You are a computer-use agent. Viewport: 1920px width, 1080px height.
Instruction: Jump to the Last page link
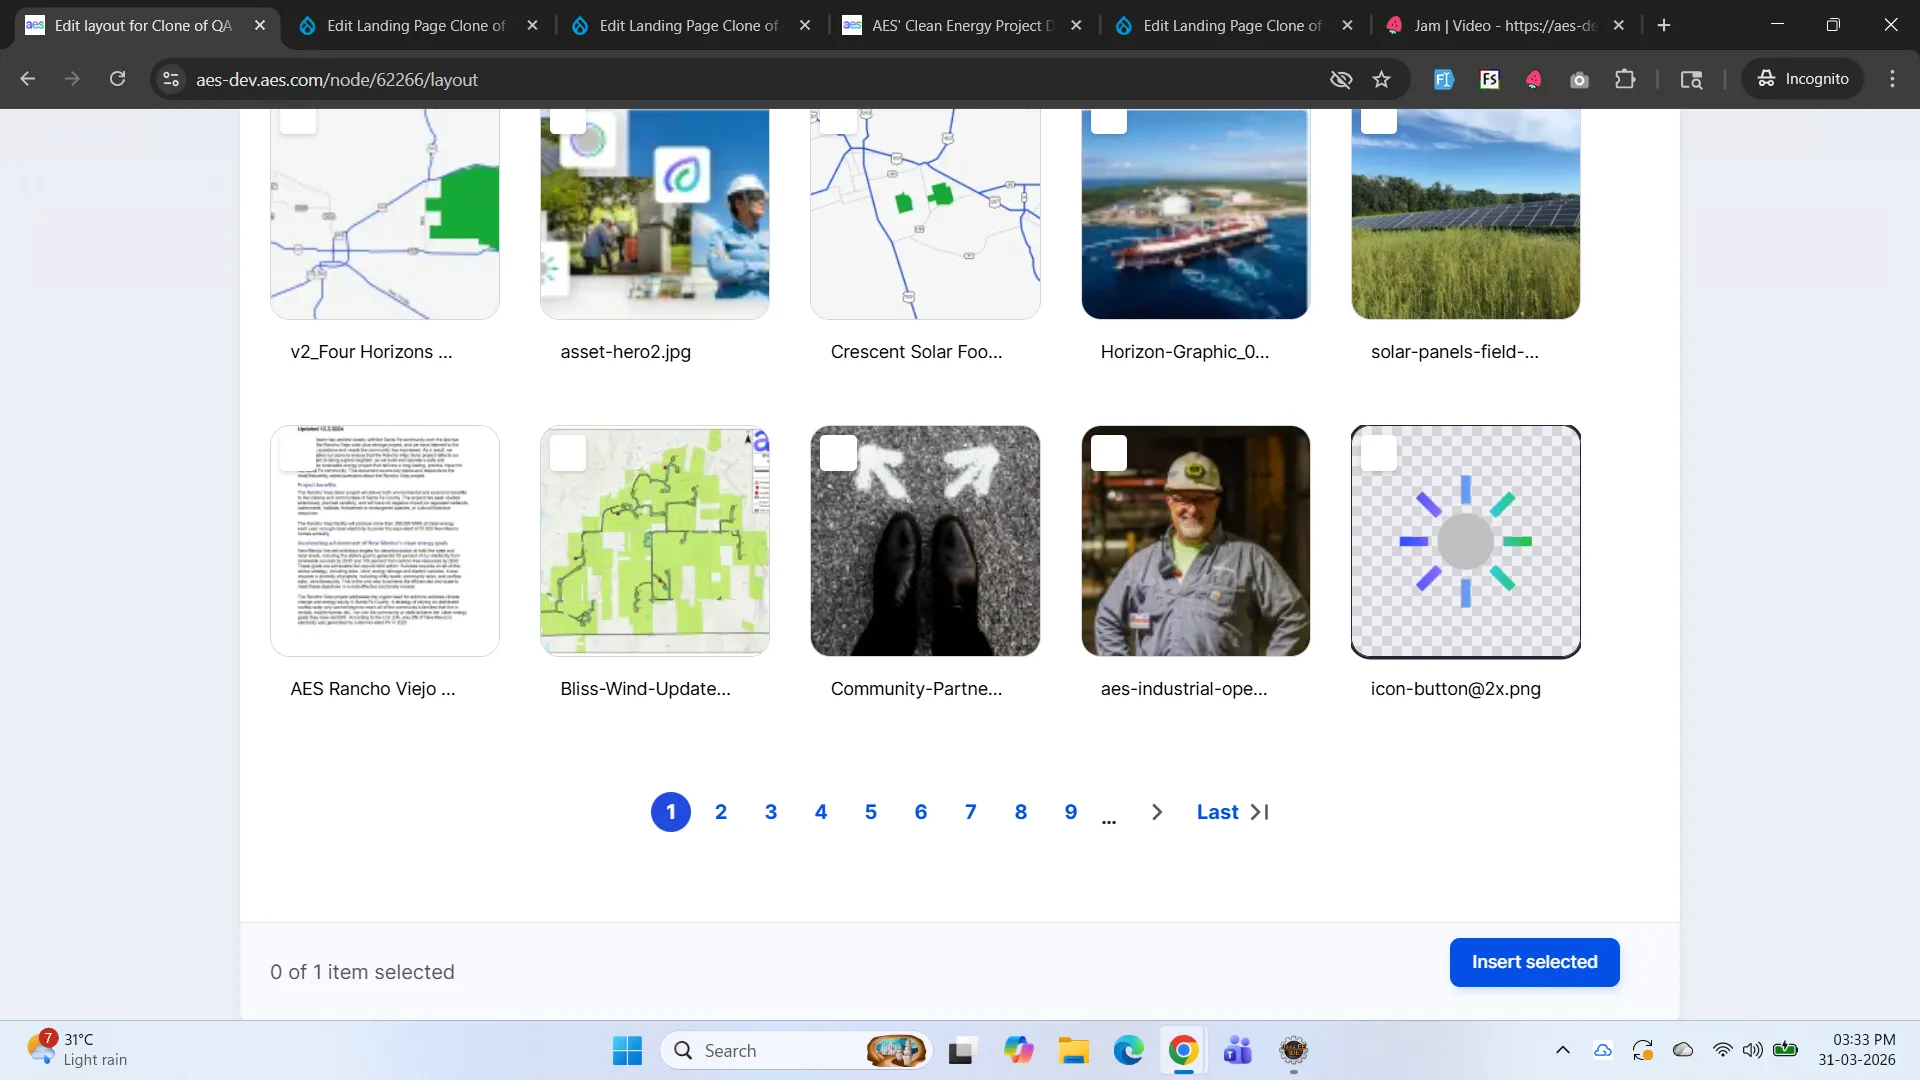[1232, 812]
